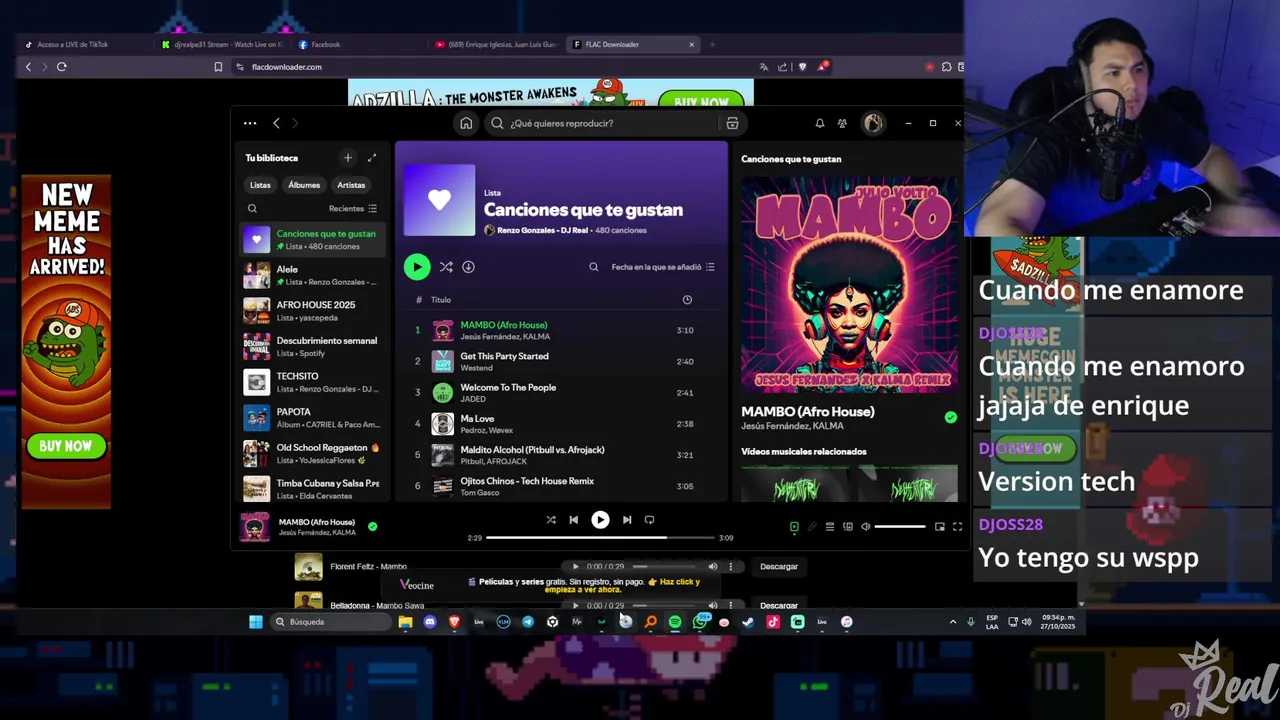Viewport: 1280px width, 720px height.
Task: Open the Recientes sort dropdown in library
Action: point(353,209)
